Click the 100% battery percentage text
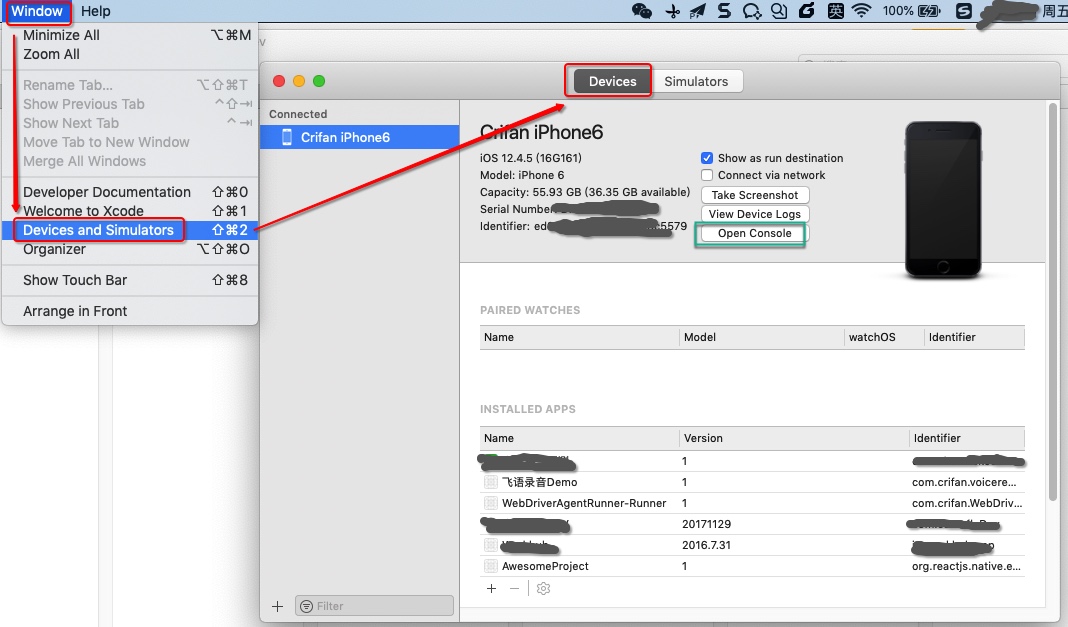This screenshot has height=627, width=1068. pos(898,11)
